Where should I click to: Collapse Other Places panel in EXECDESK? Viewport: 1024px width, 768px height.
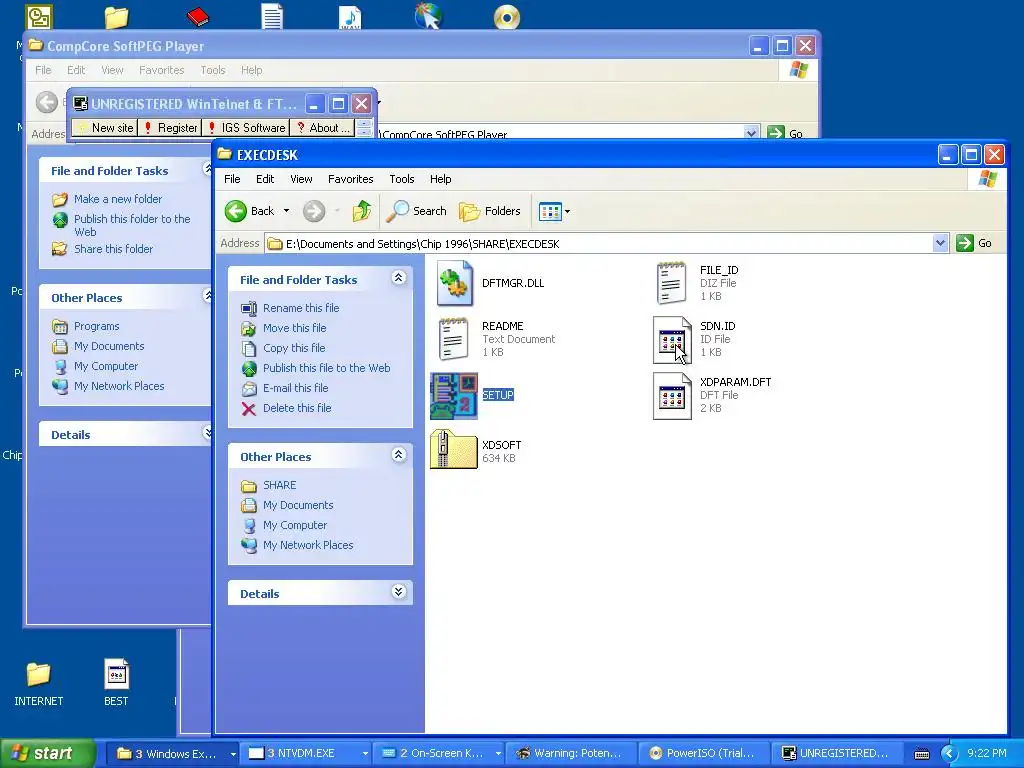click(398, 455)
